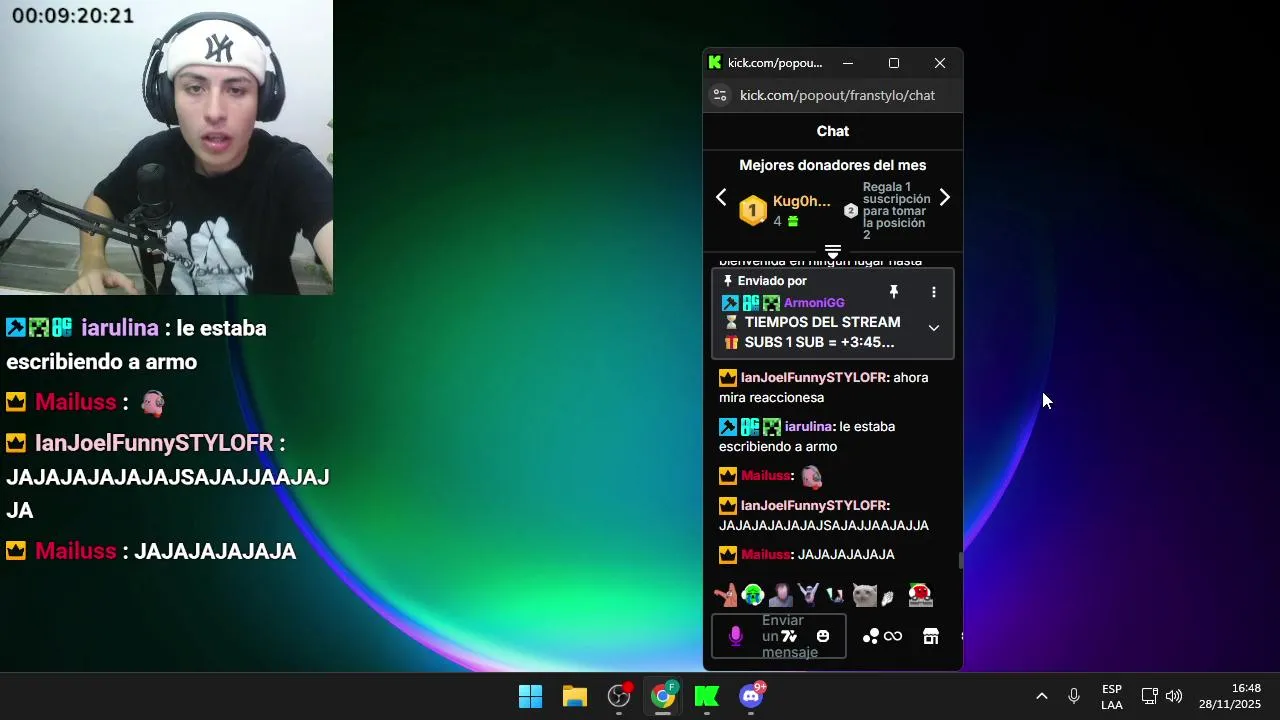Click the Enviar un mensaje input field

tap(779, 636)
